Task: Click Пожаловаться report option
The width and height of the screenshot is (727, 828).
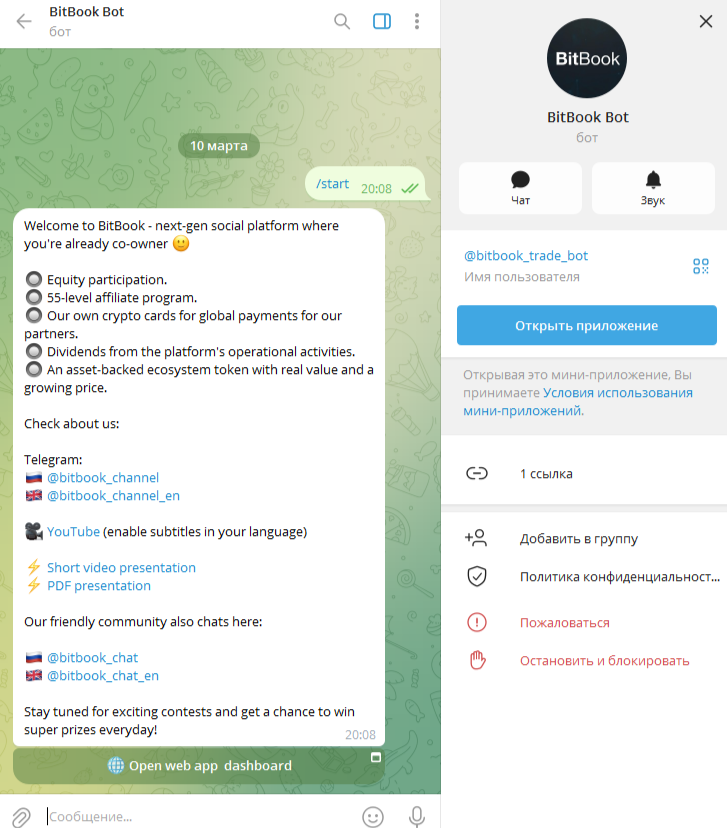Action: [x=584, y=623]
